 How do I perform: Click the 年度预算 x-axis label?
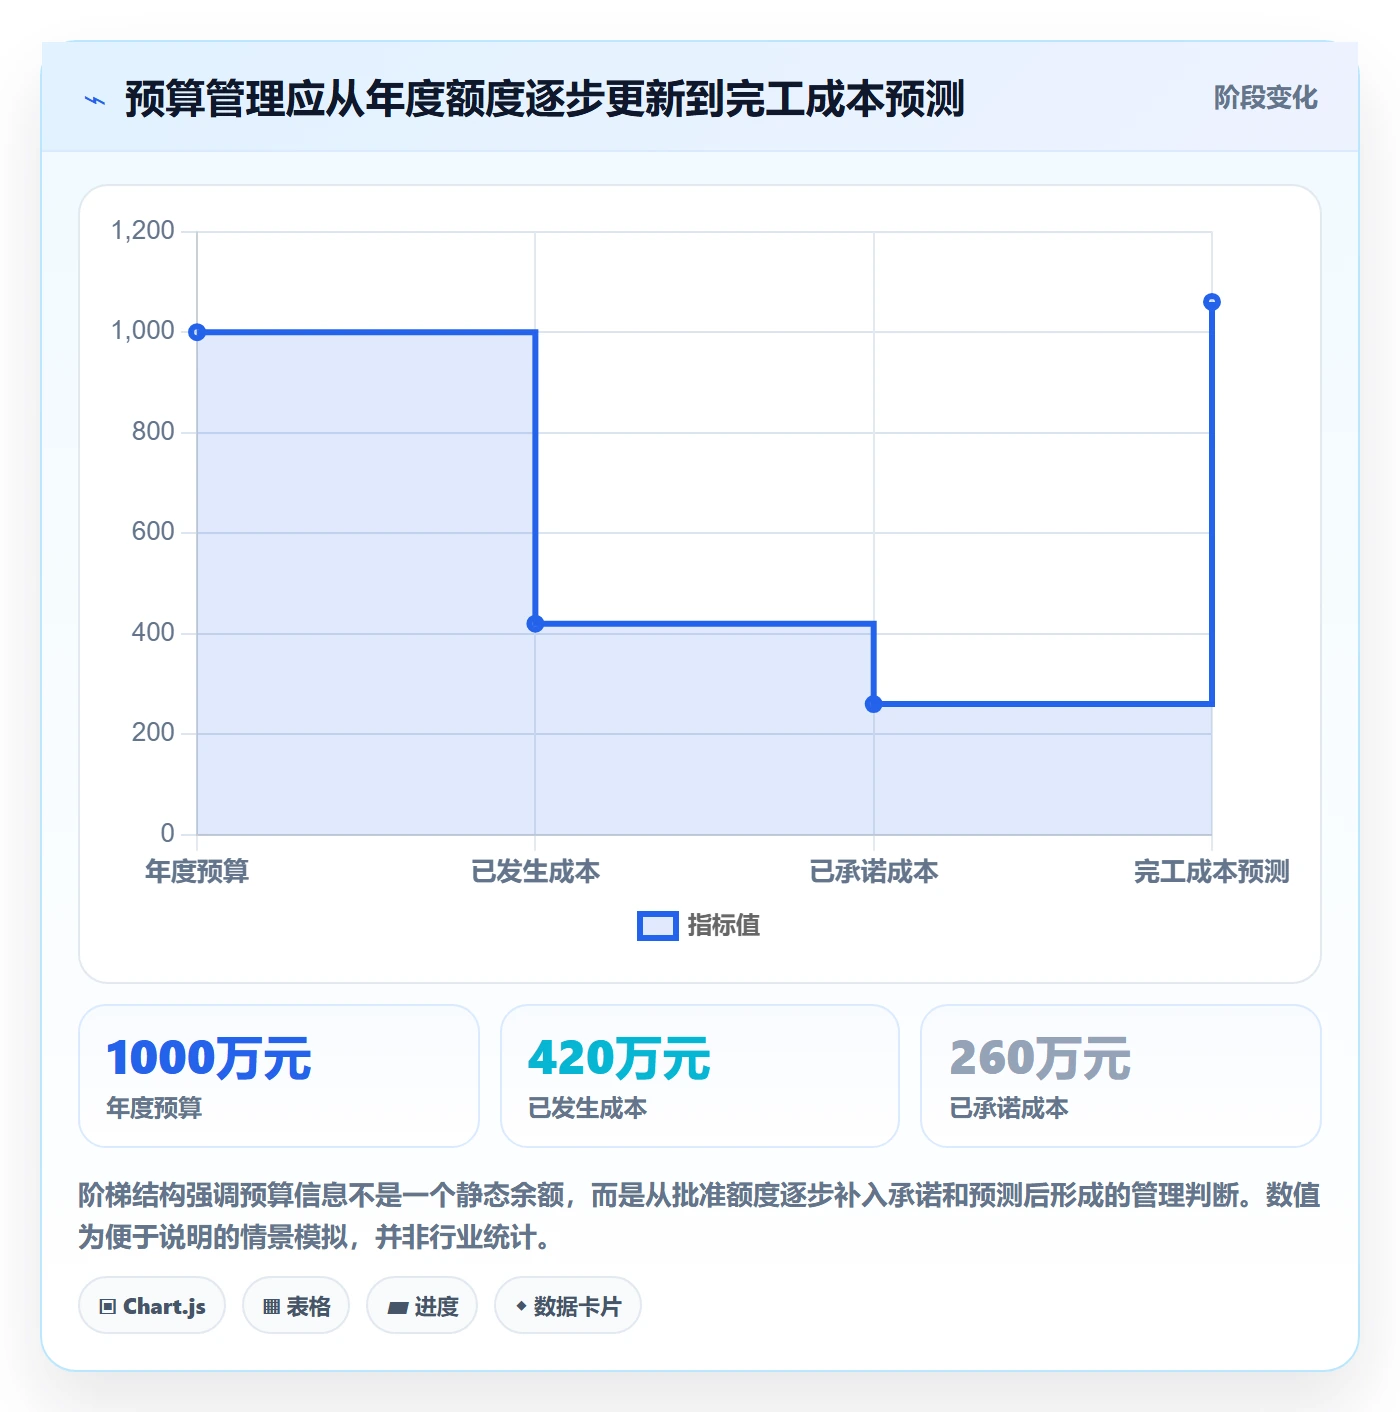coord(197,872)
